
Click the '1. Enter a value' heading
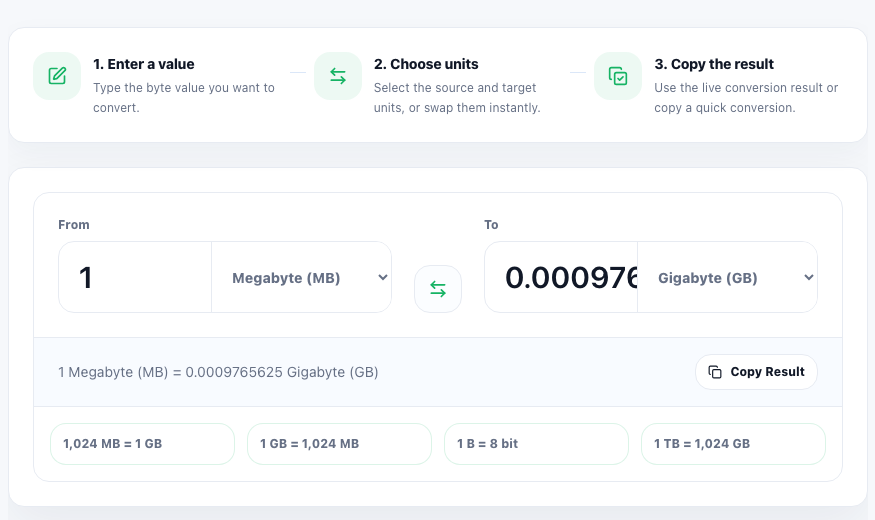[x=144, y=64]
